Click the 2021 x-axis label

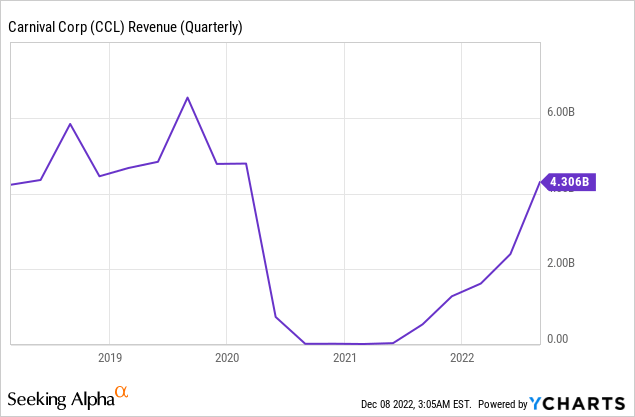345,358
